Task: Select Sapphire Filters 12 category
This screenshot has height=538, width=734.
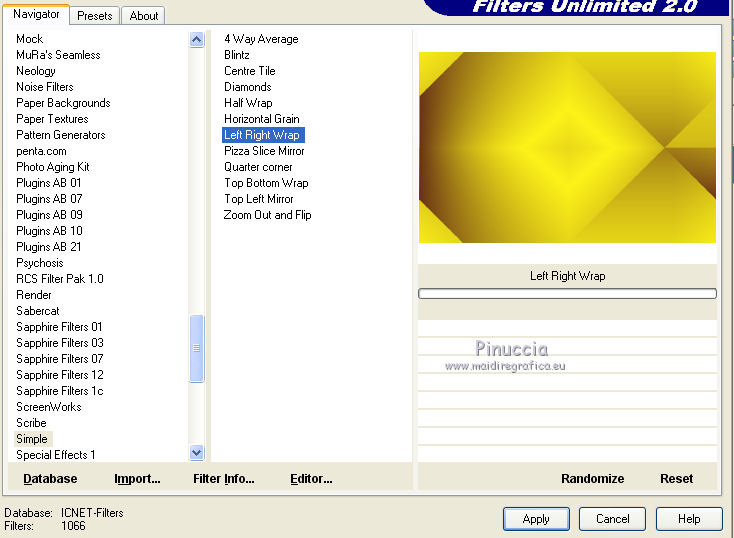Action: (x=59, y=375)
